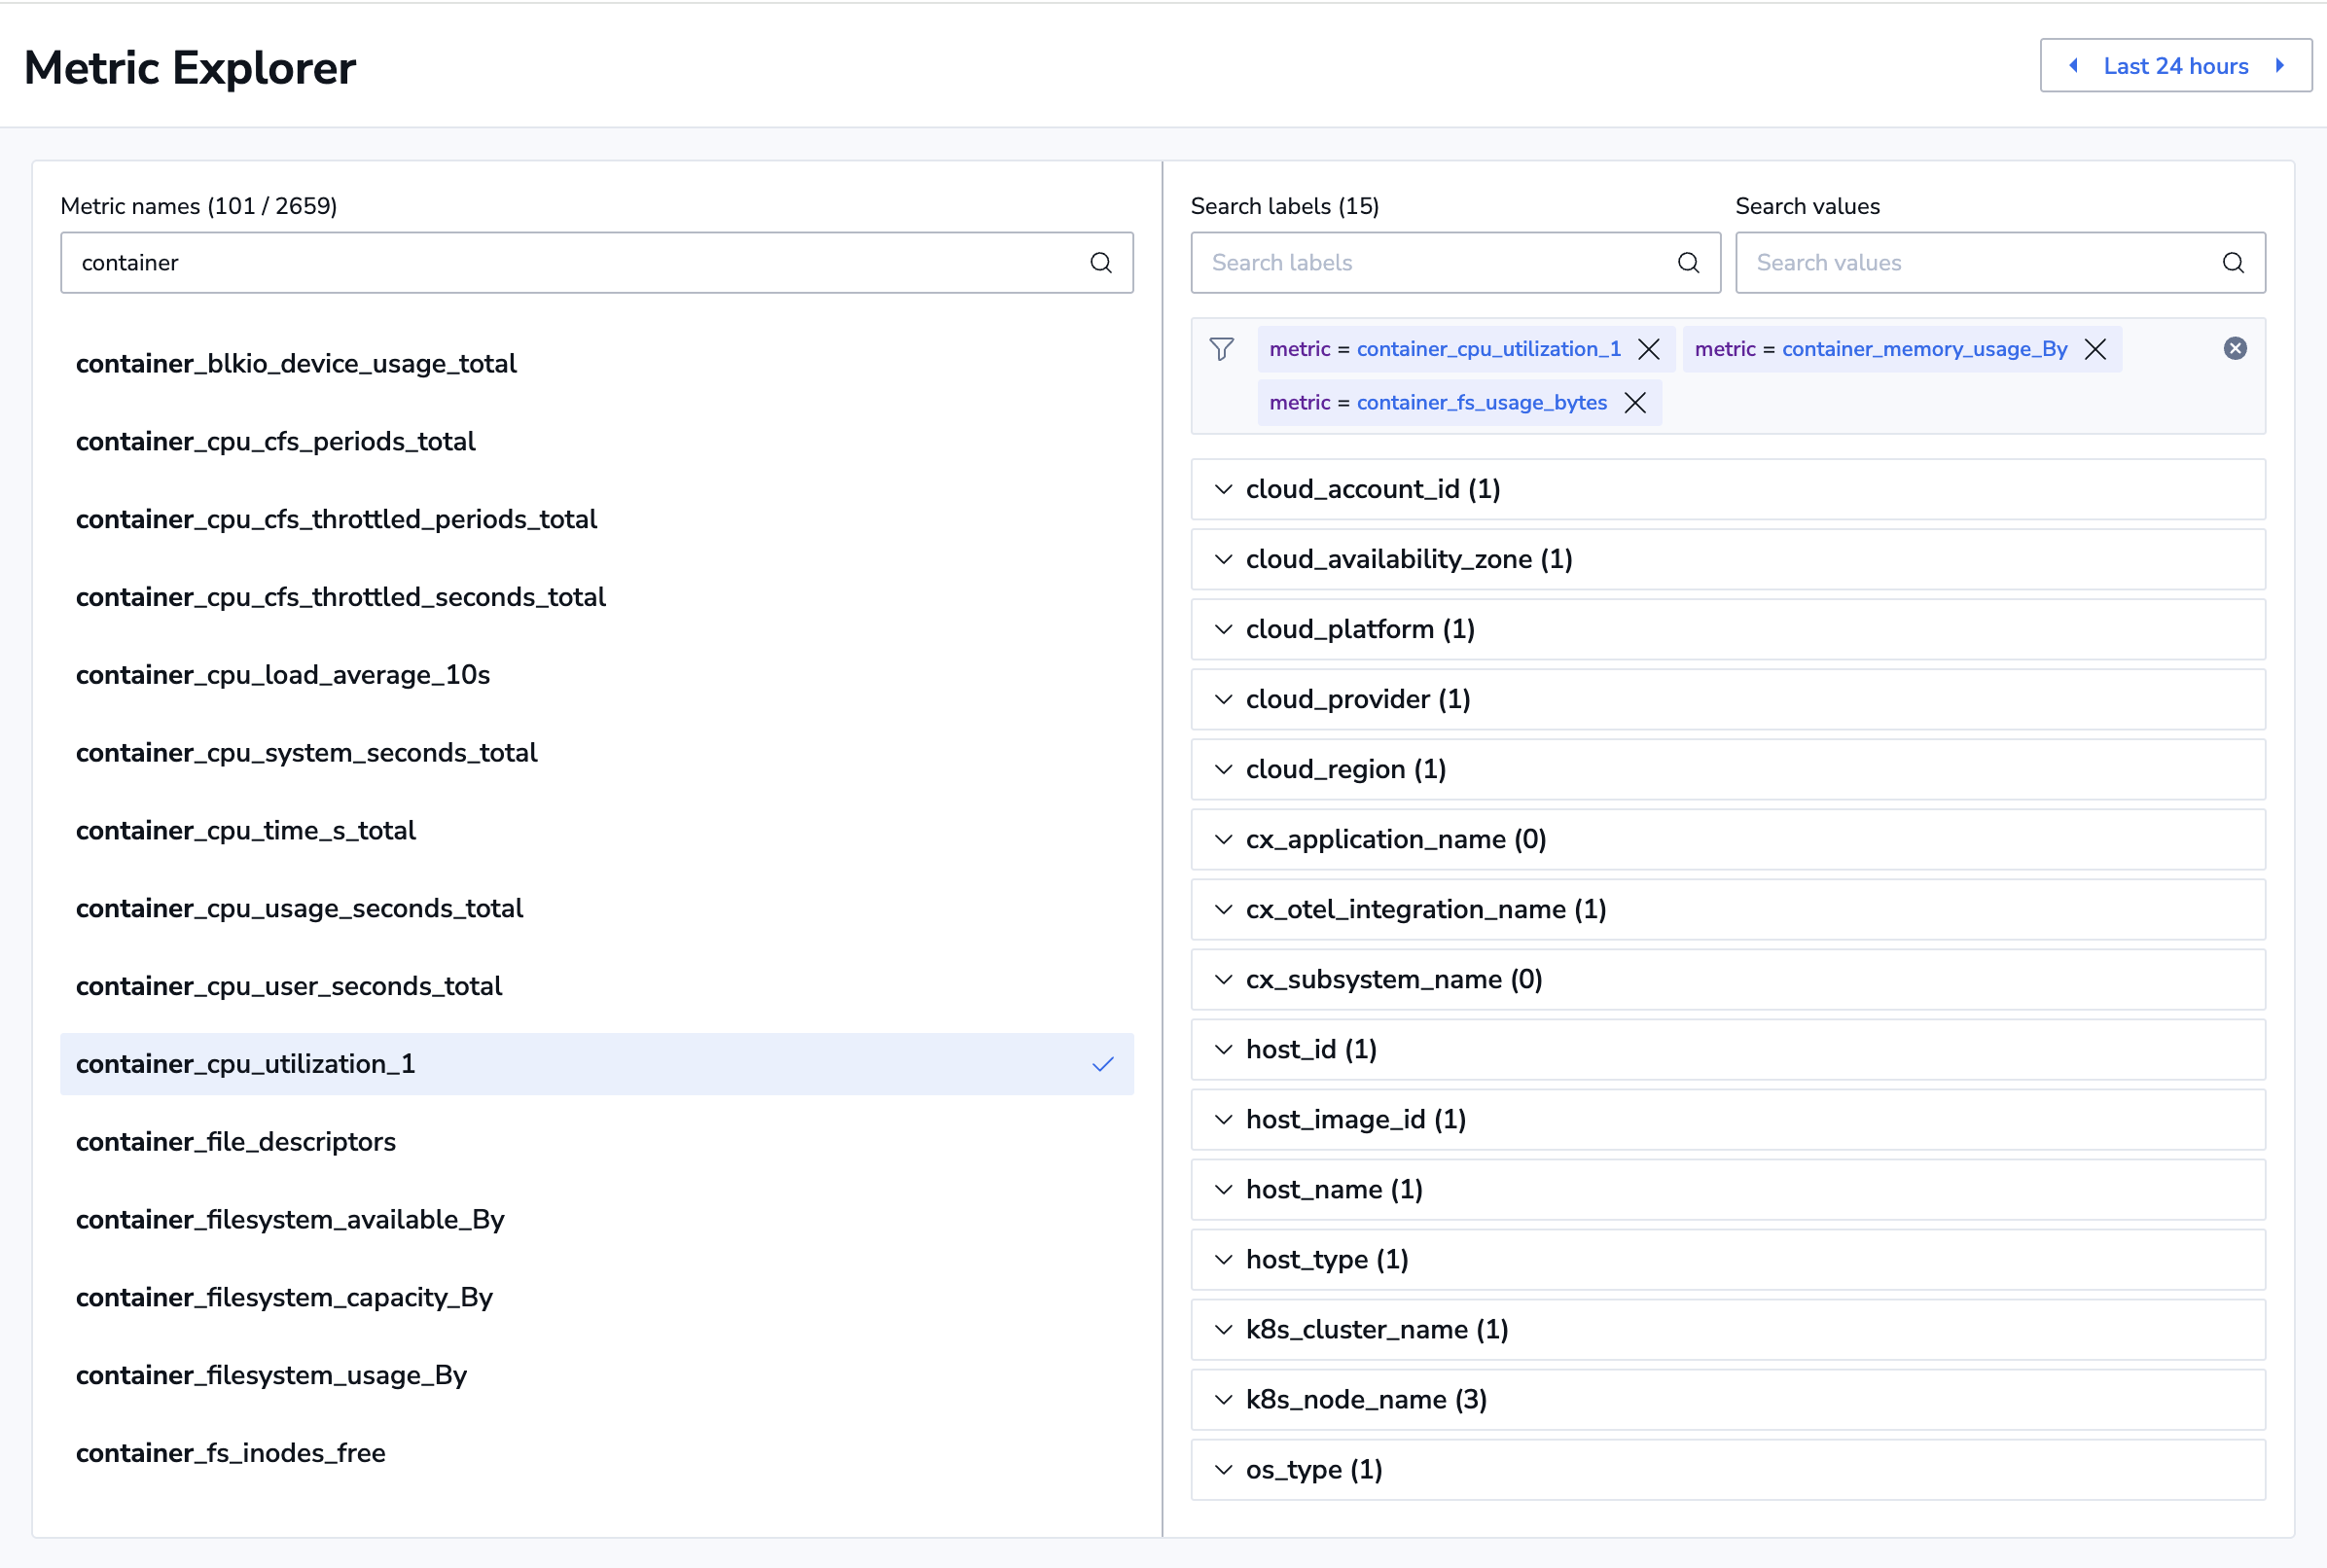Remove the container_cpu_utilization_1 metric filter chip

[x=1648, y=349]
